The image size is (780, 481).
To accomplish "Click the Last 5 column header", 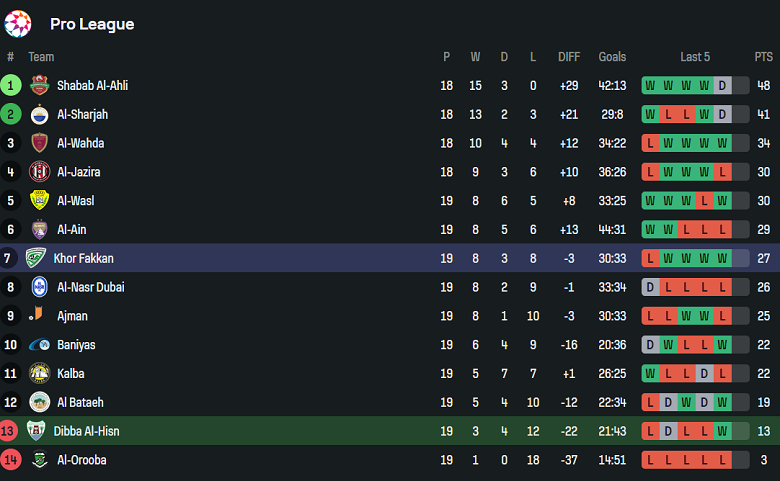I will (x=695, y=57).
